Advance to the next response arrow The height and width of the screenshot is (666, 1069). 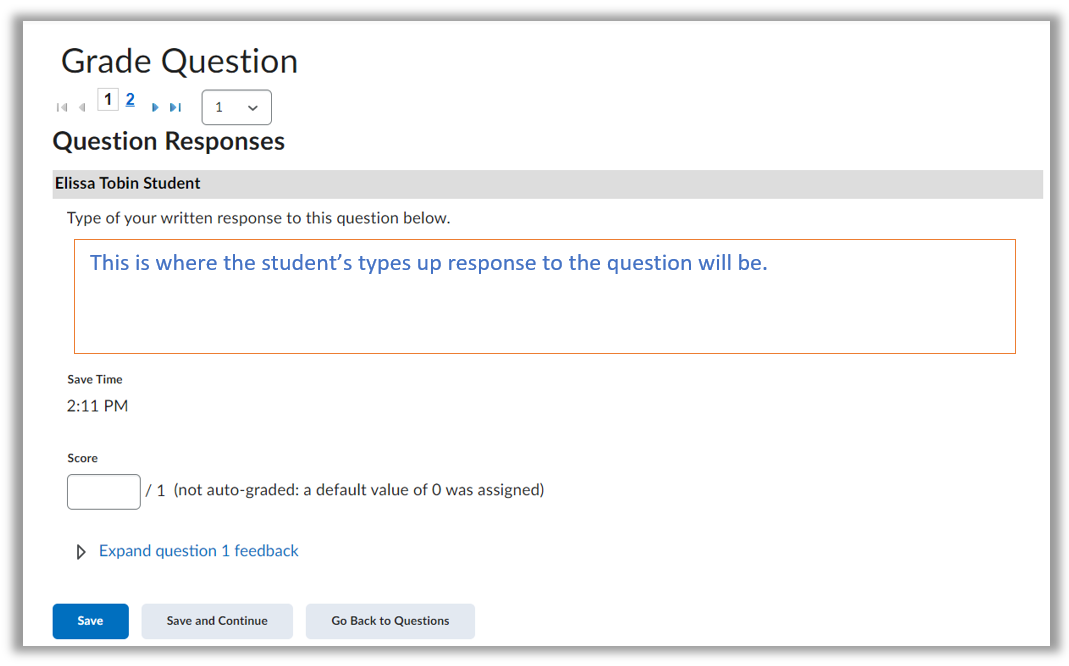(x=155, y=108)
